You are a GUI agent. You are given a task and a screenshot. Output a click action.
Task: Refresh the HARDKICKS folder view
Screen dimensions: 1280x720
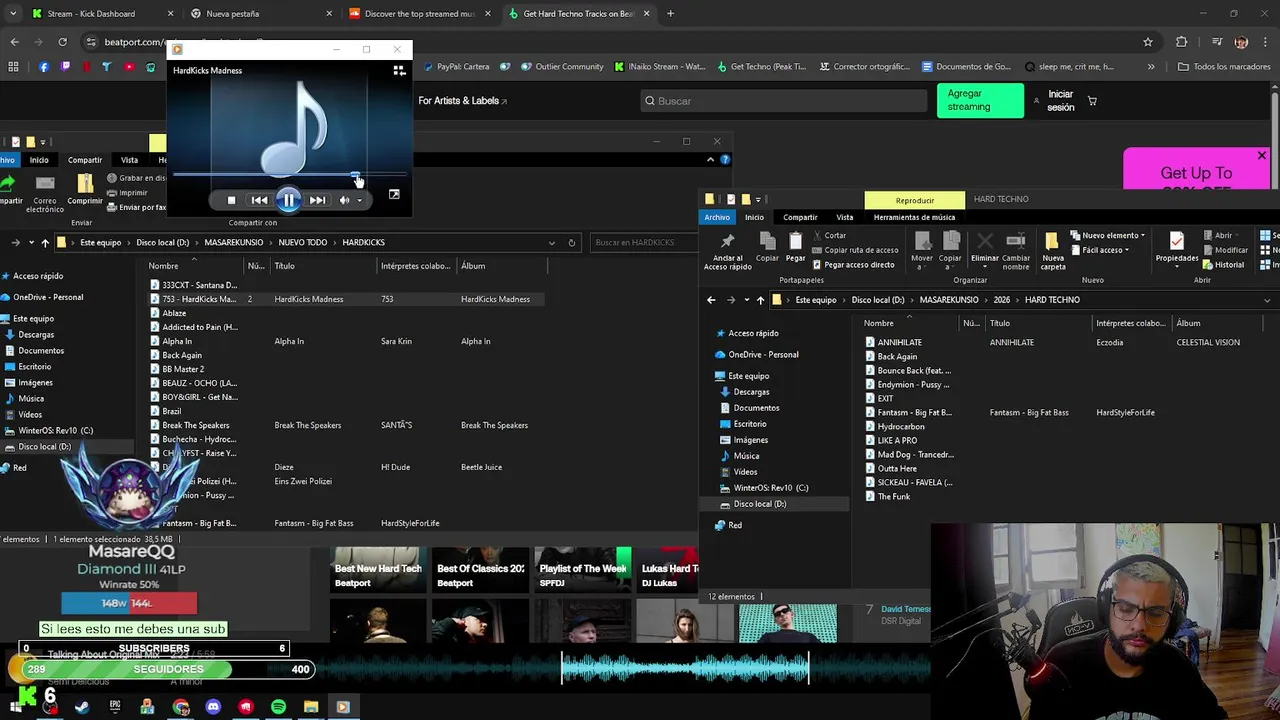572,242
